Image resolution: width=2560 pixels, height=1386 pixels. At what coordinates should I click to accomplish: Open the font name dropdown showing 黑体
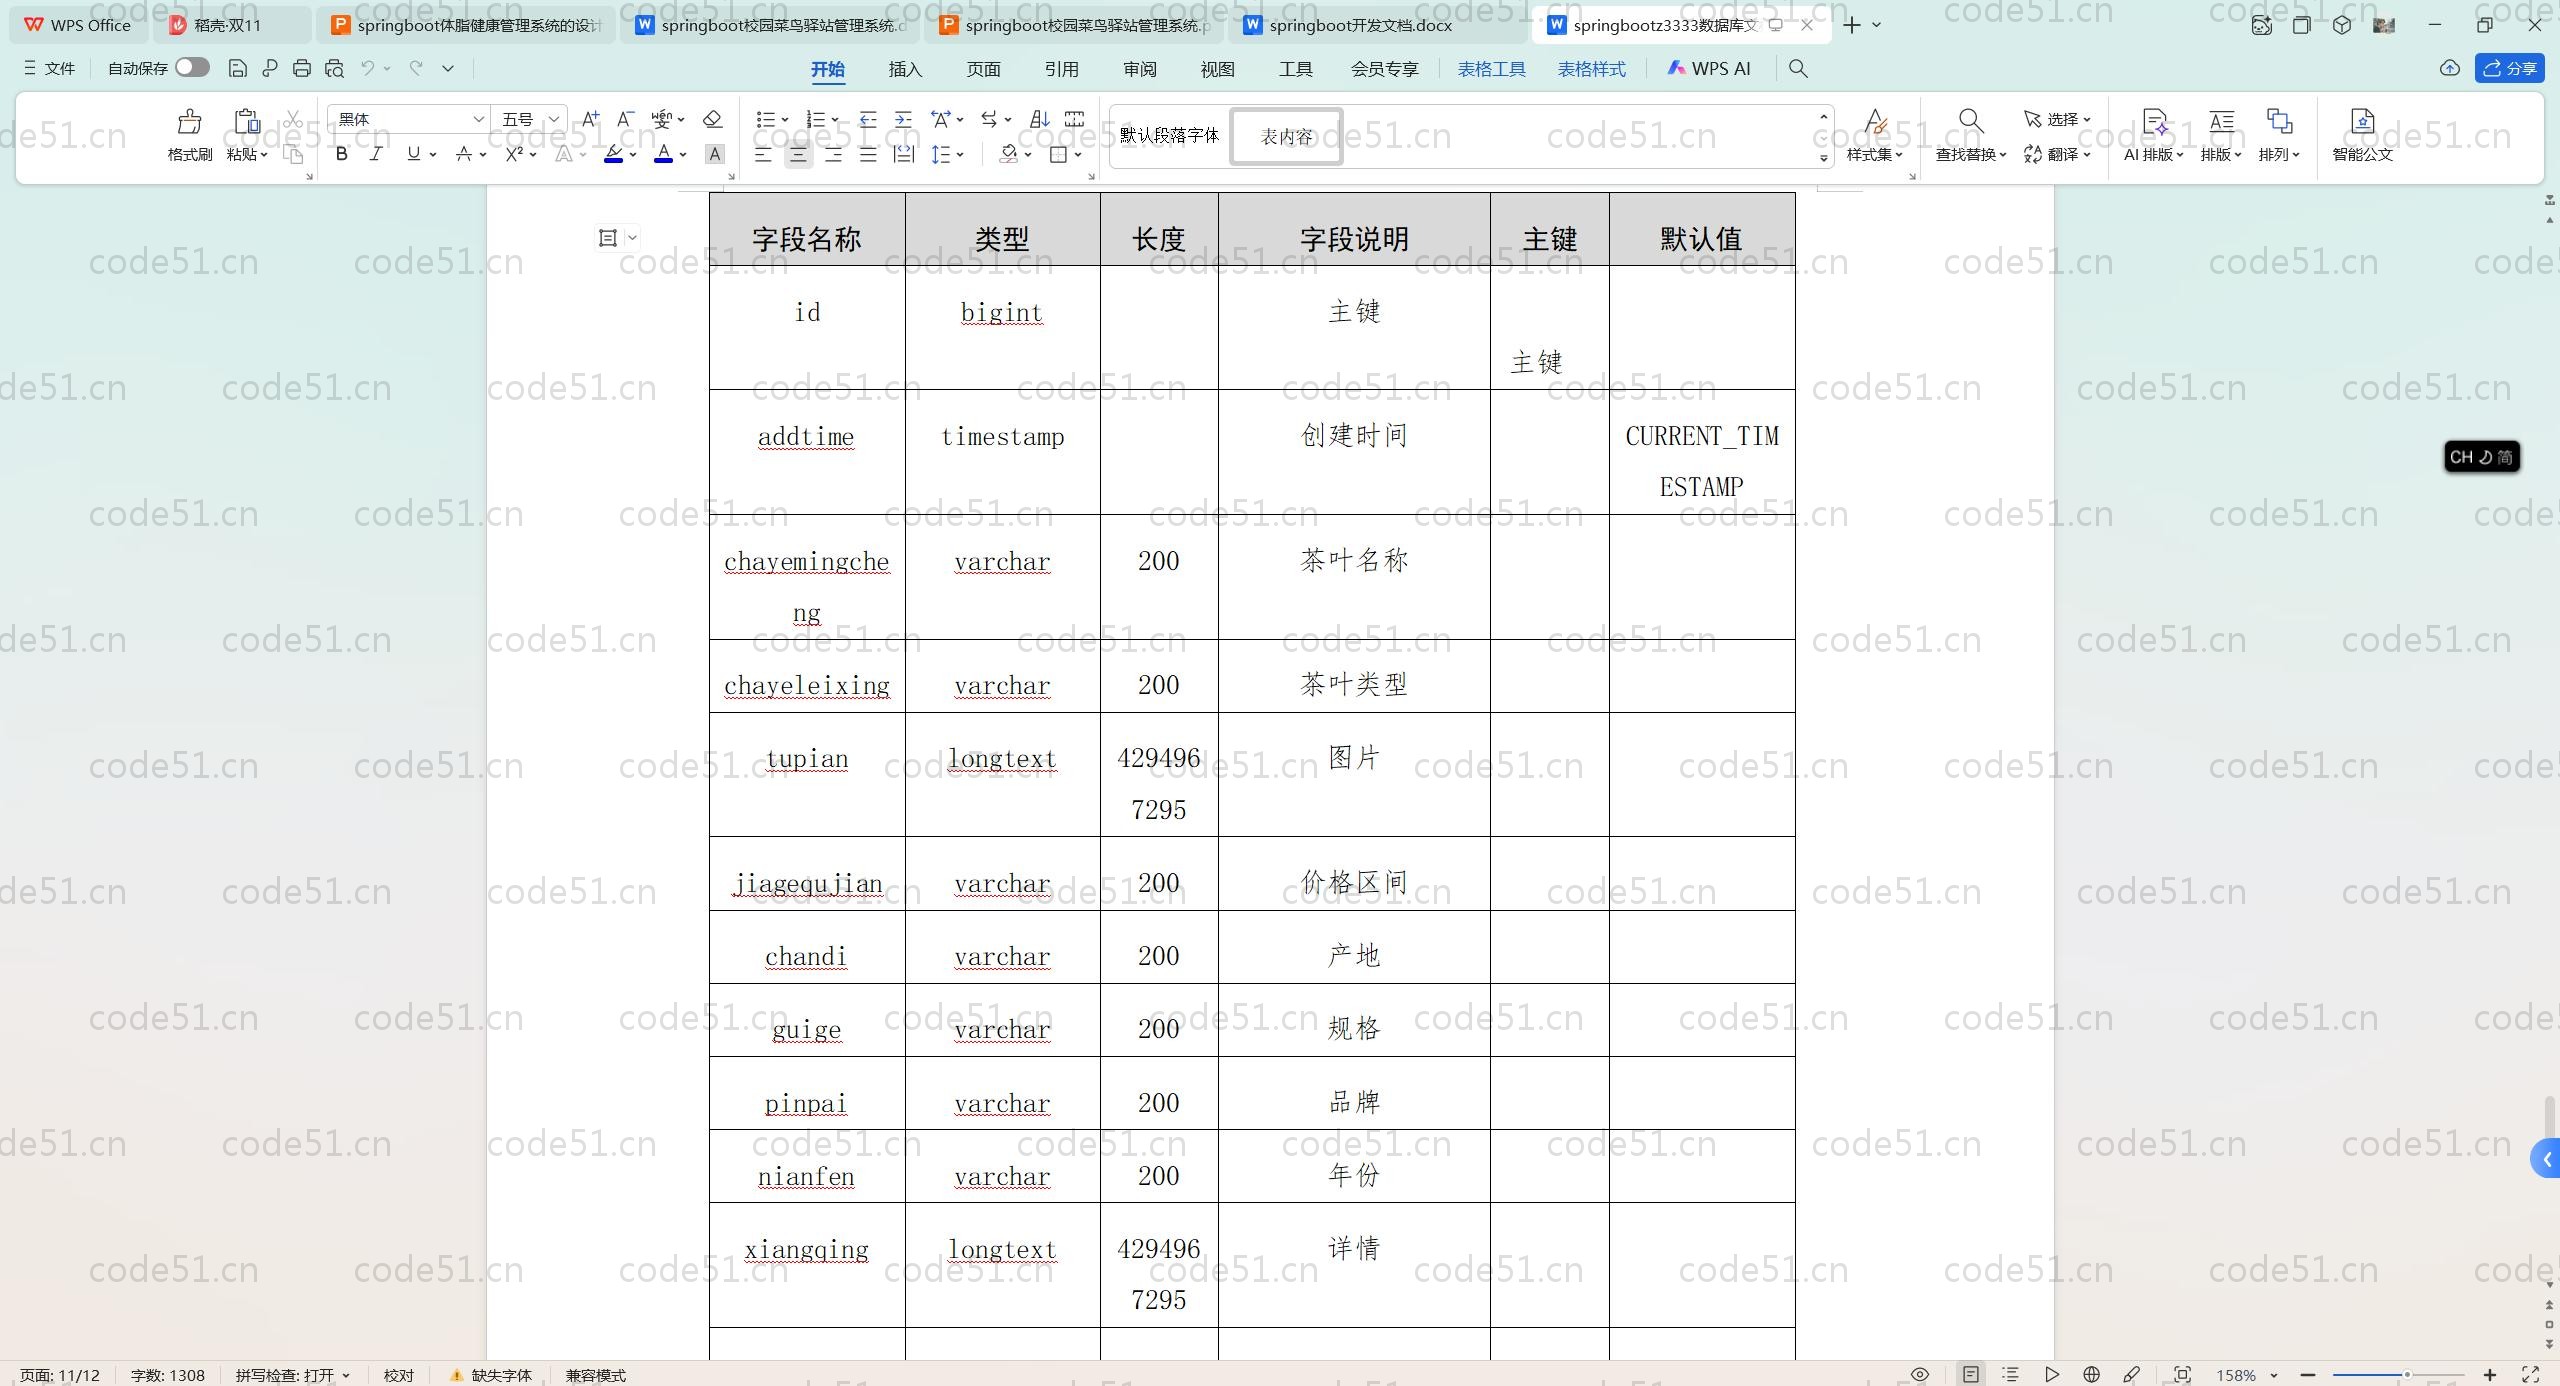[x=478, y=119]
